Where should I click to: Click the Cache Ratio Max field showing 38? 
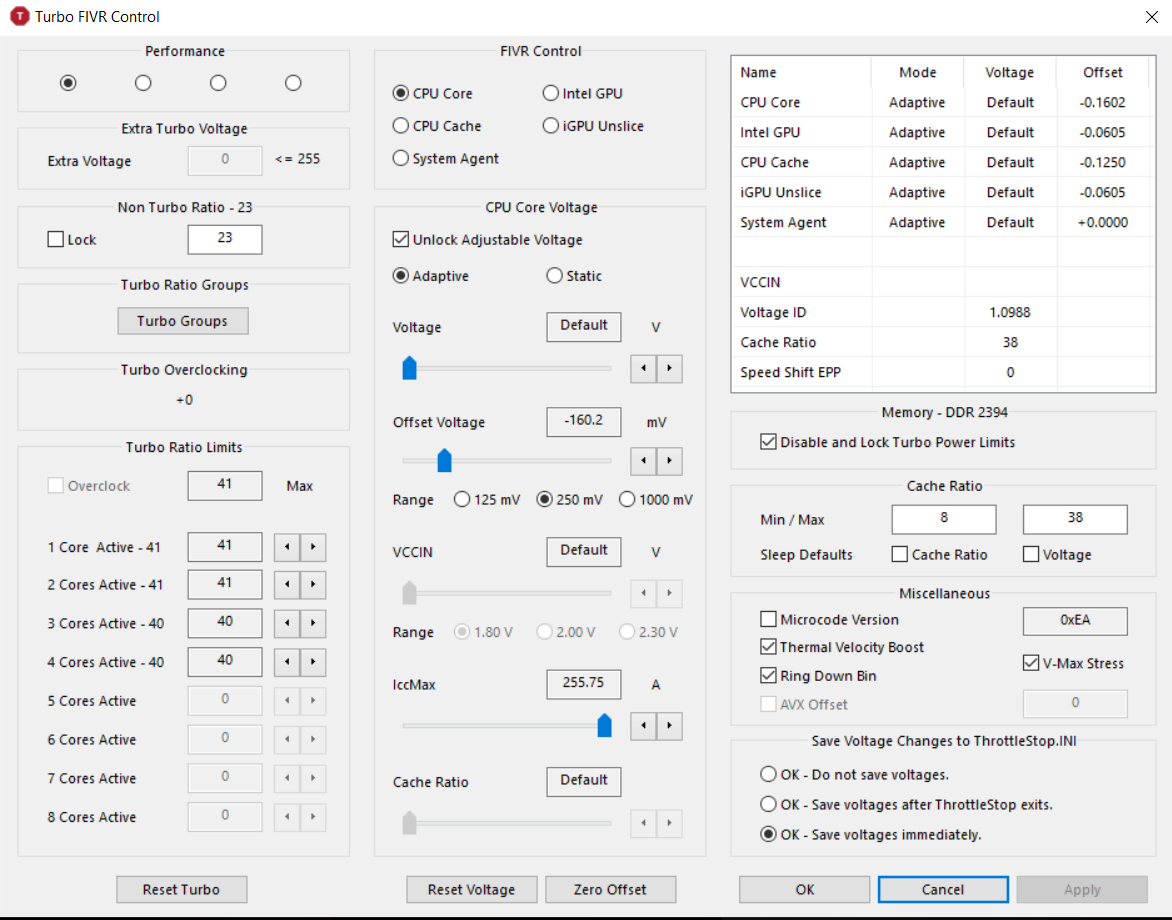pyautogui.click(x=1075, y=519)
